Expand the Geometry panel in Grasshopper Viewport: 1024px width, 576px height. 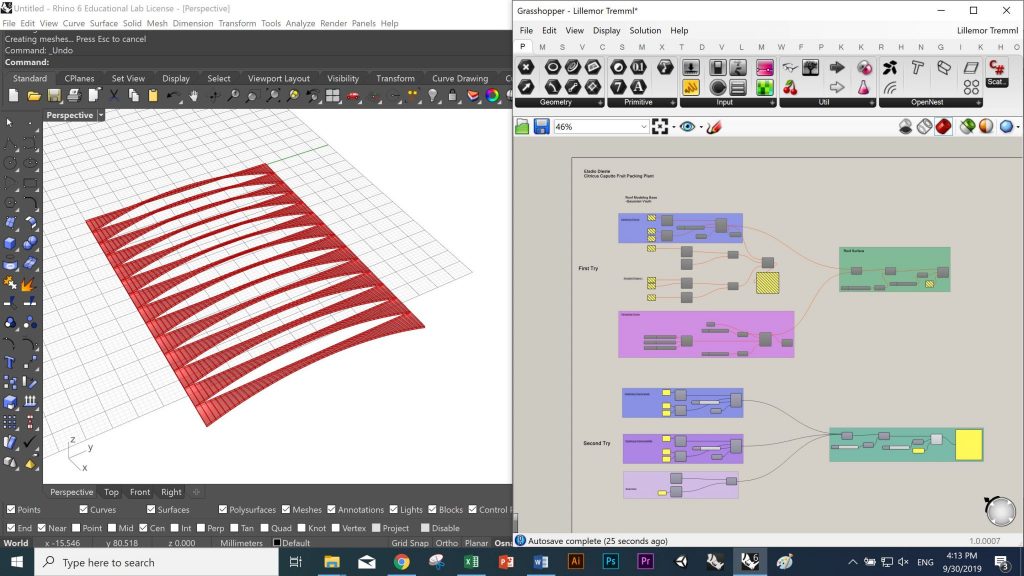coord(601,102)
